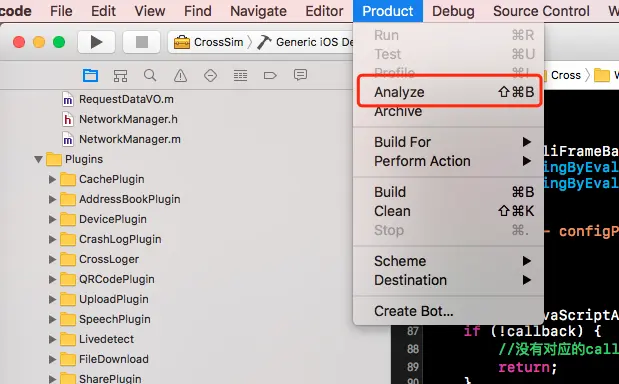Expand the UploadPlugin folder triangle
The width and height of the screenshot is (619, 384).
[52, 299]
